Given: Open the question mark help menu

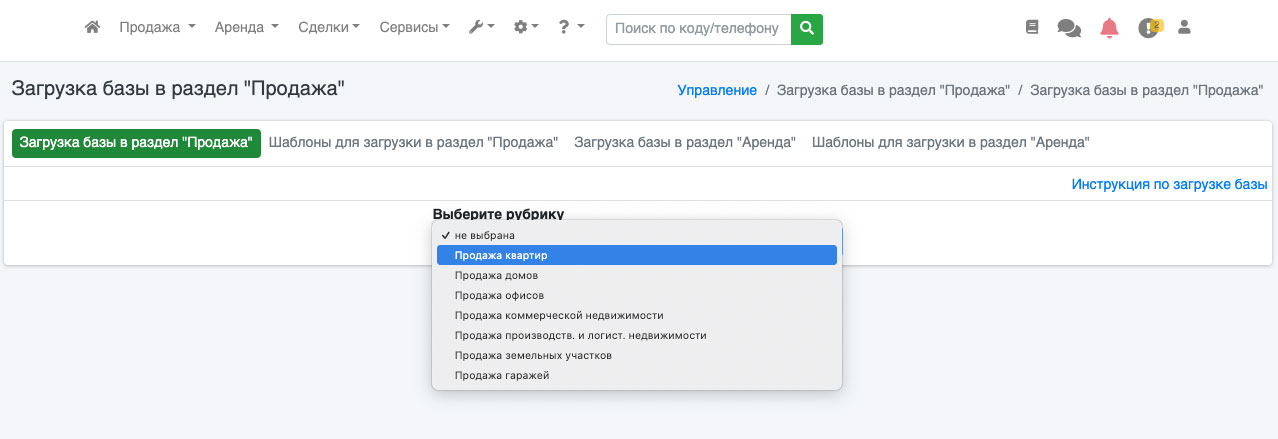Looking at the screenshot, I should (571, 28).
